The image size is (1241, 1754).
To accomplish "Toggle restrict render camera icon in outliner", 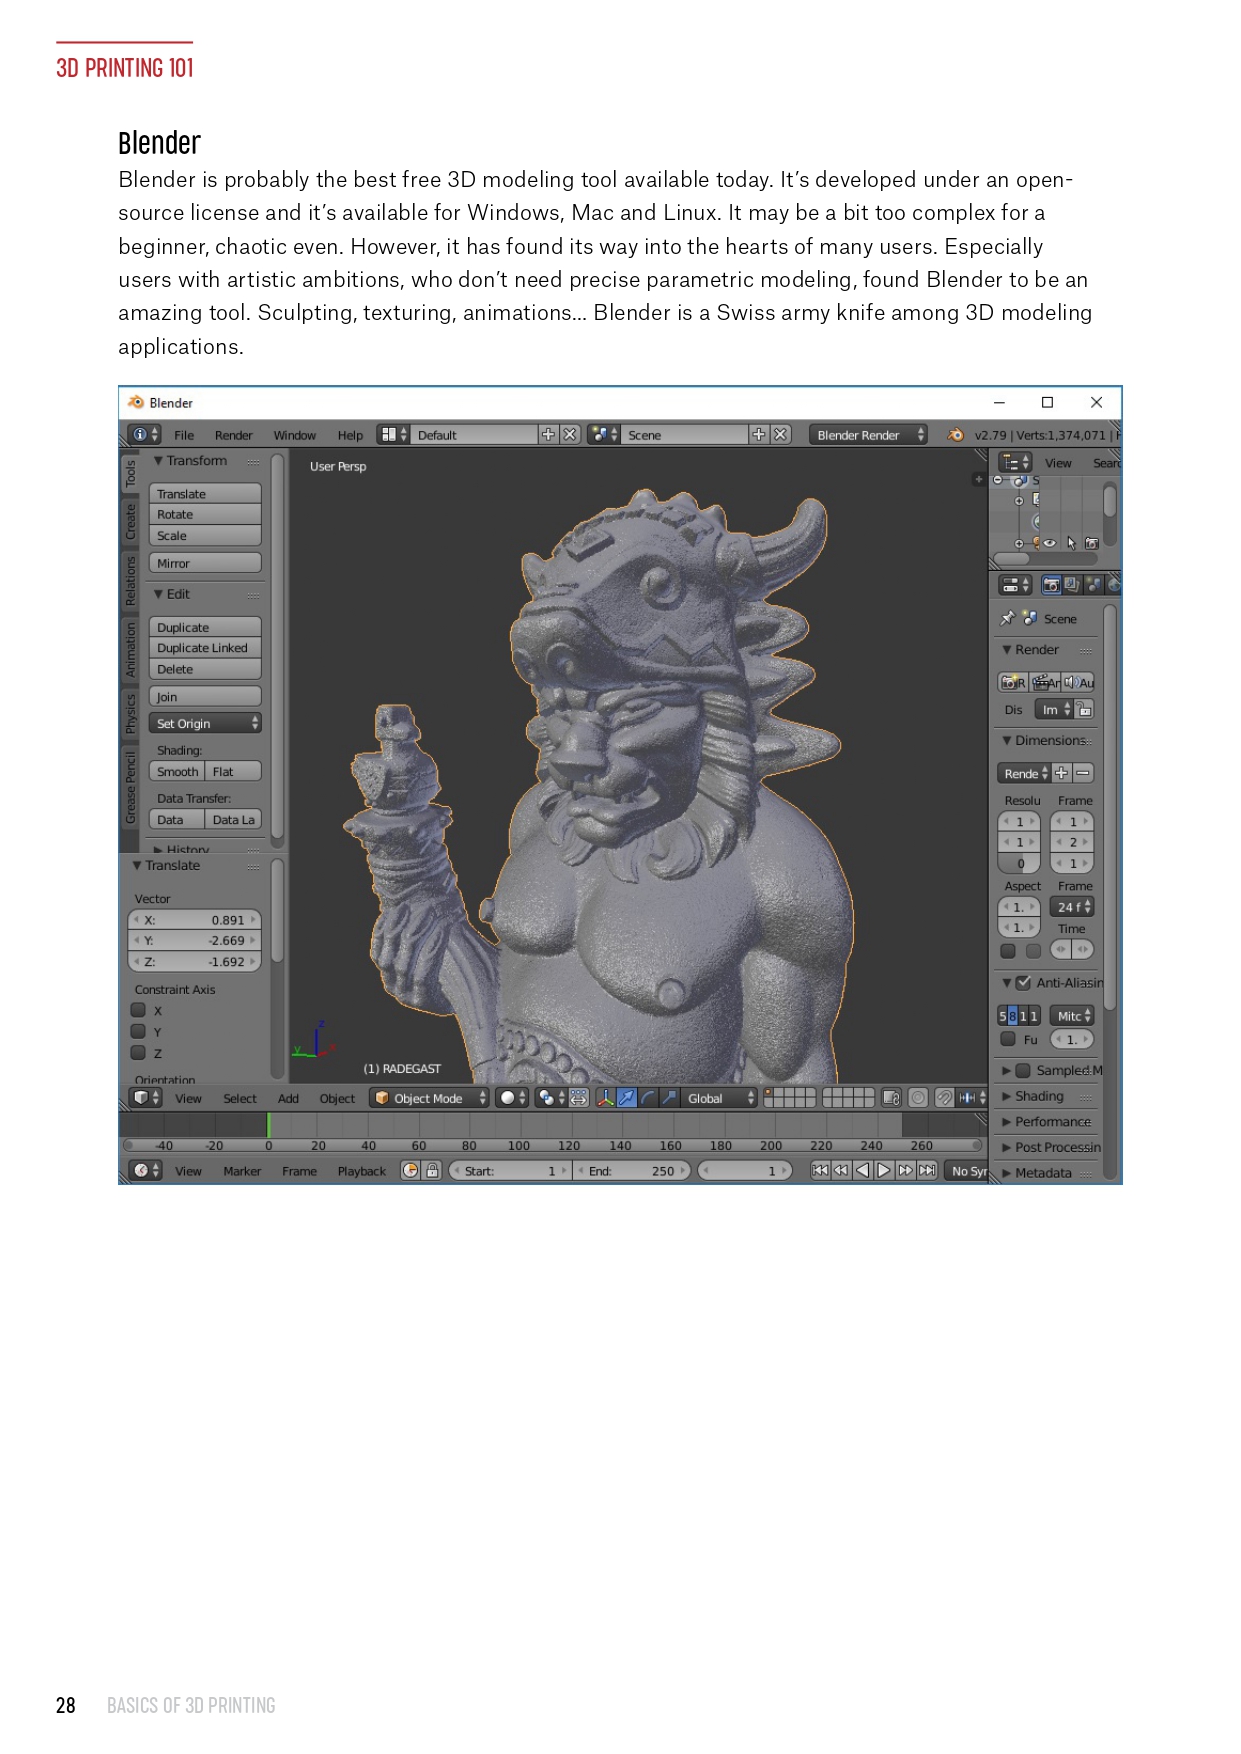I will 1092,543.
